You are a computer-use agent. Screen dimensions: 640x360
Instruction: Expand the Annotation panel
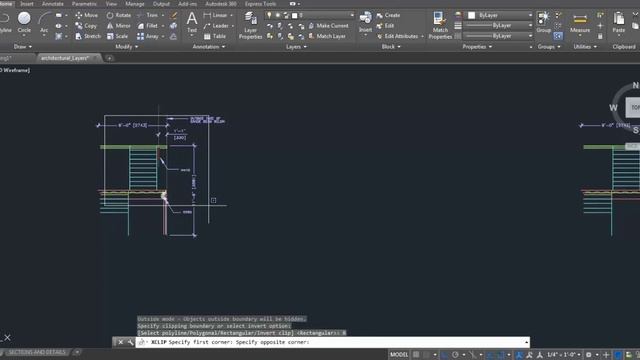pyautogui.click(x=209, y=47)
